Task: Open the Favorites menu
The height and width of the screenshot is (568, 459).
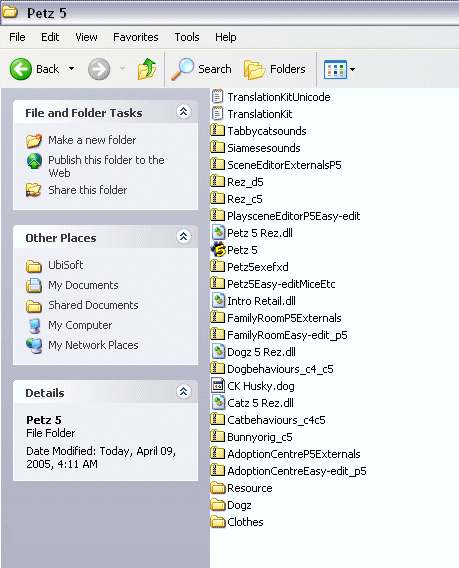Action: point(135,37)
